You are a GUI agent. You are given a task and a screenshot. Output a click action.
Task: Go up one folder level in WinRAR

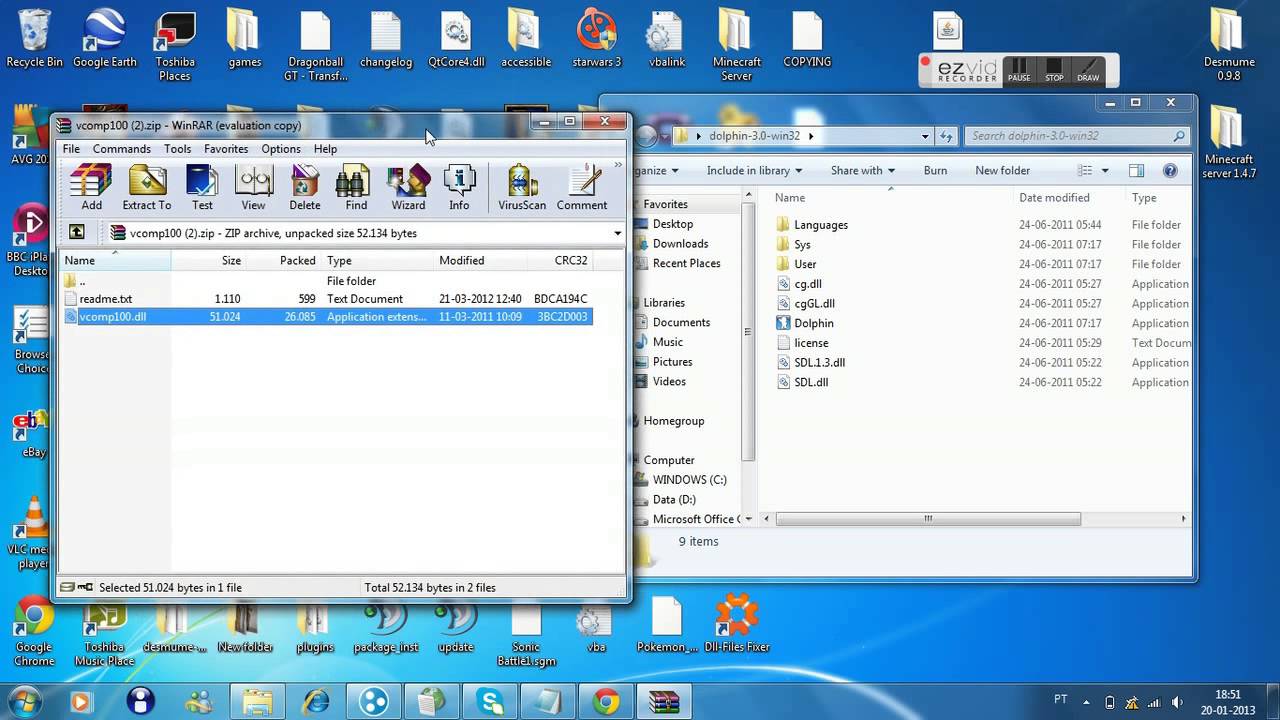pyautogui.click(x=77, y=233)
